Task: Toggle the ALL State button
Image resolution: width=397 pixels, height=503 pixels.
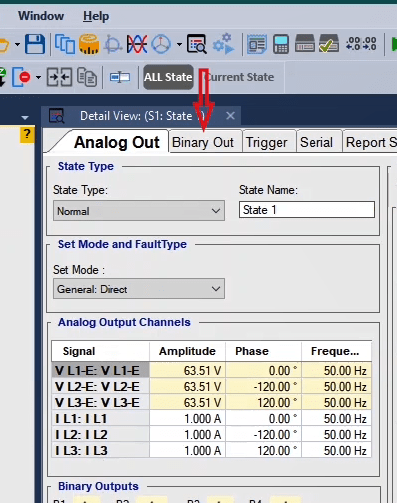Action: pyautogui.click(x=168, y=77)
